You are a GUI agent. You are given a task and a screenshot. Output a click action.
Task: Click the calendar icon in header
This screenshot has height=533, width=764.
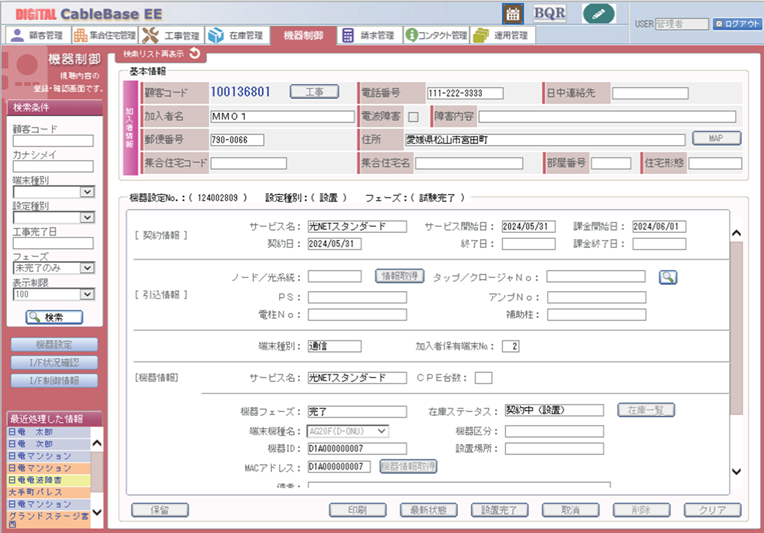pos(512,14)
